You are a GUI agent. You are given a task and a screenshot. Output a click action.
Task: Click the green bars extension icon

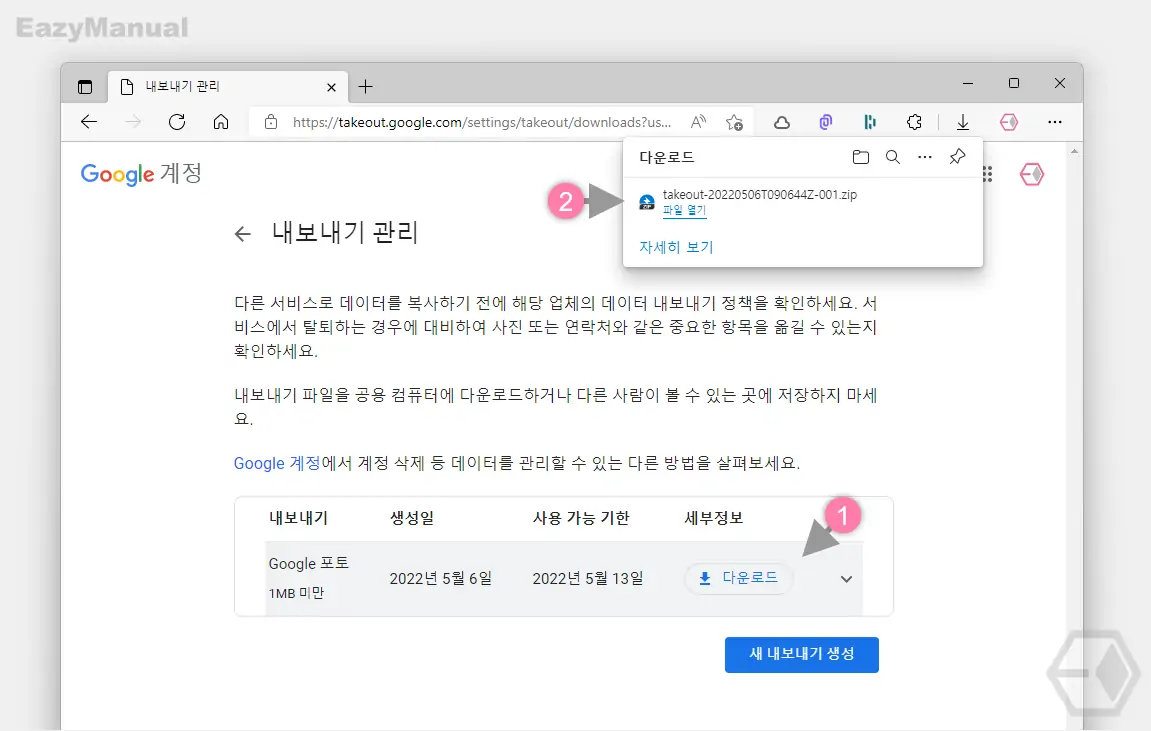point(870,123)
